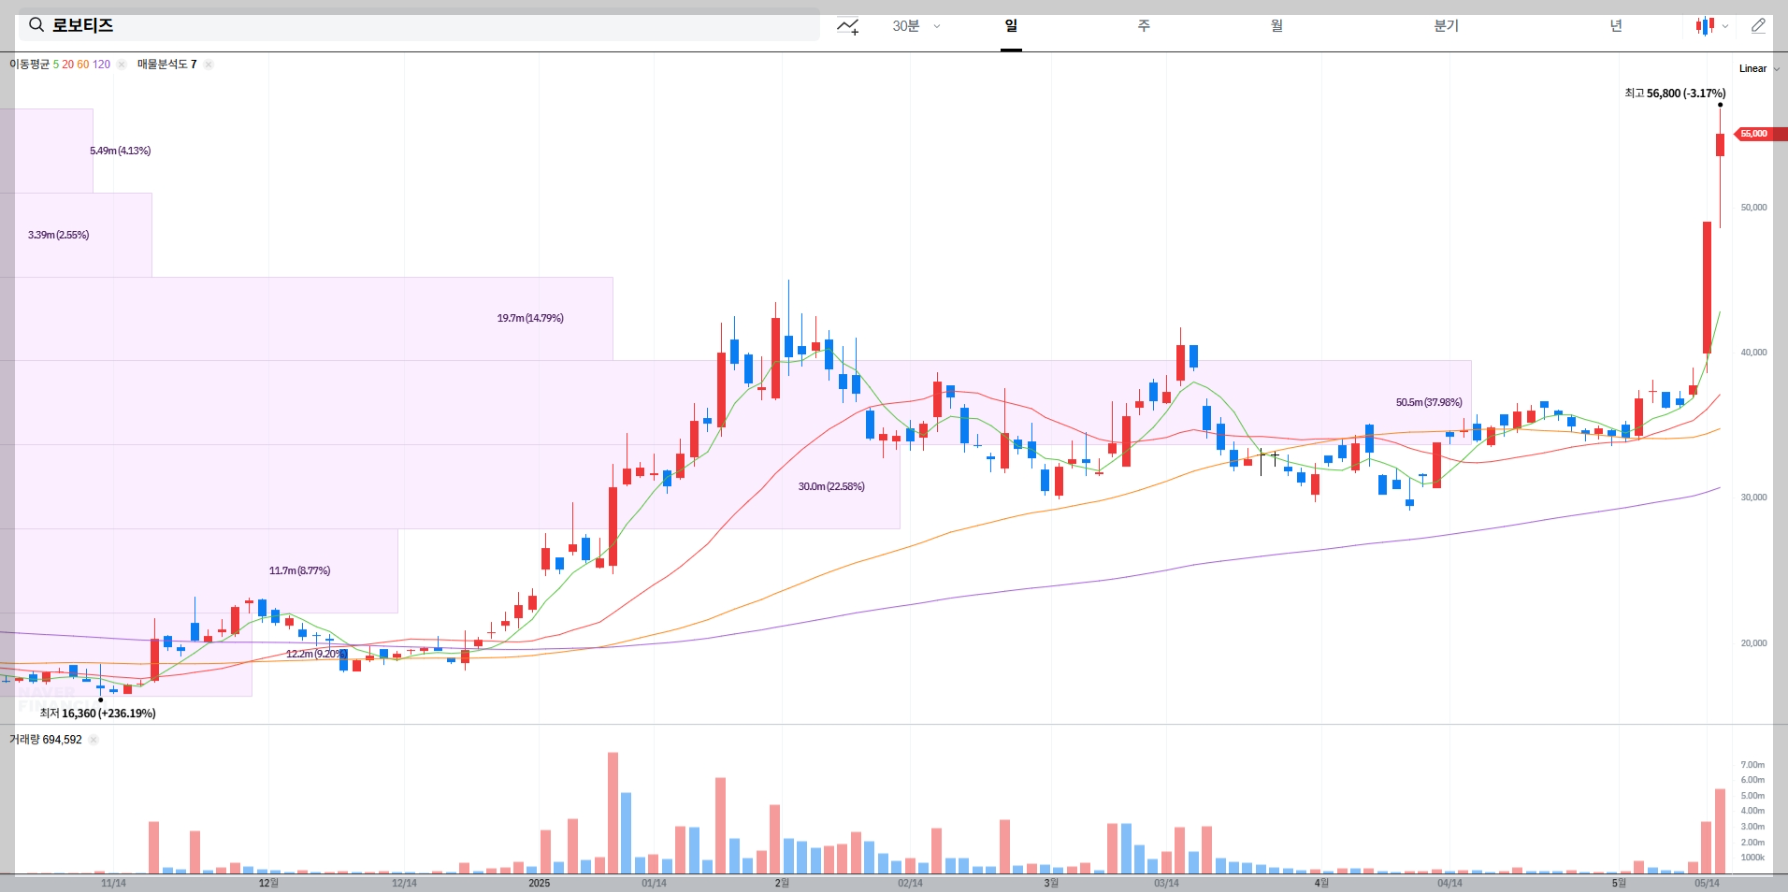Click the 11.7m (8.77%) volume profile label

tap(299, 571)
